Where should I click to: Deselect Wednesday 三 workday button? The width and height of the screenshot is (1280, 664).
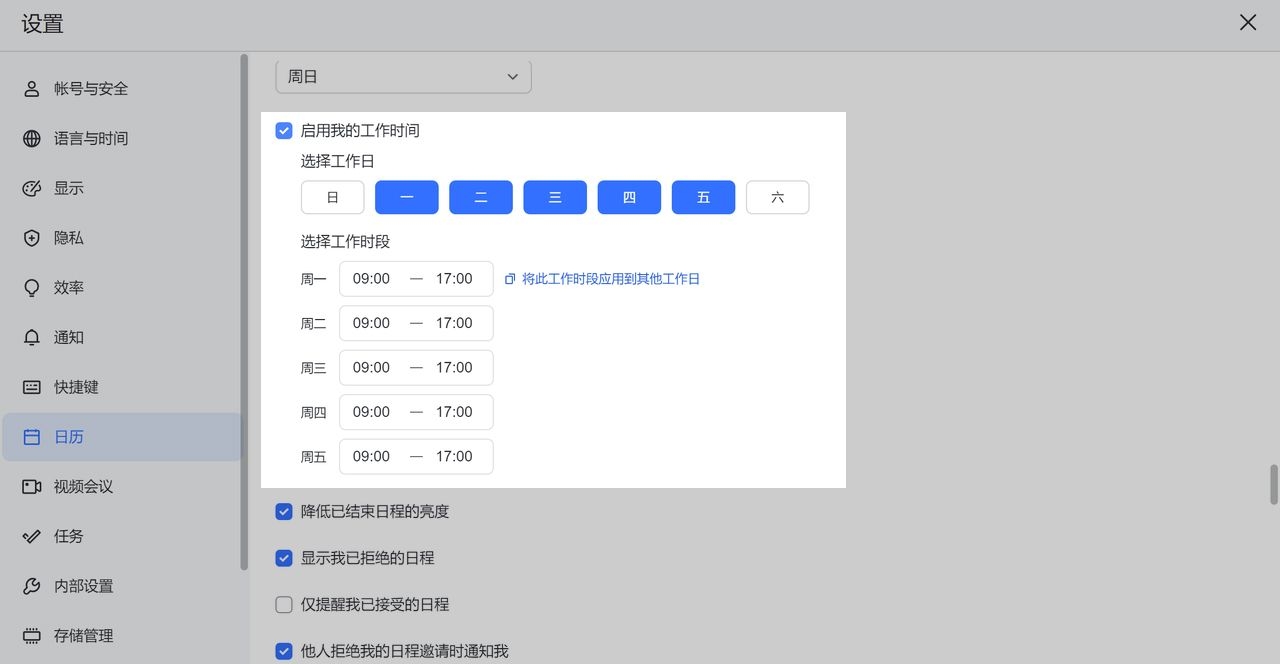point(555,197)
